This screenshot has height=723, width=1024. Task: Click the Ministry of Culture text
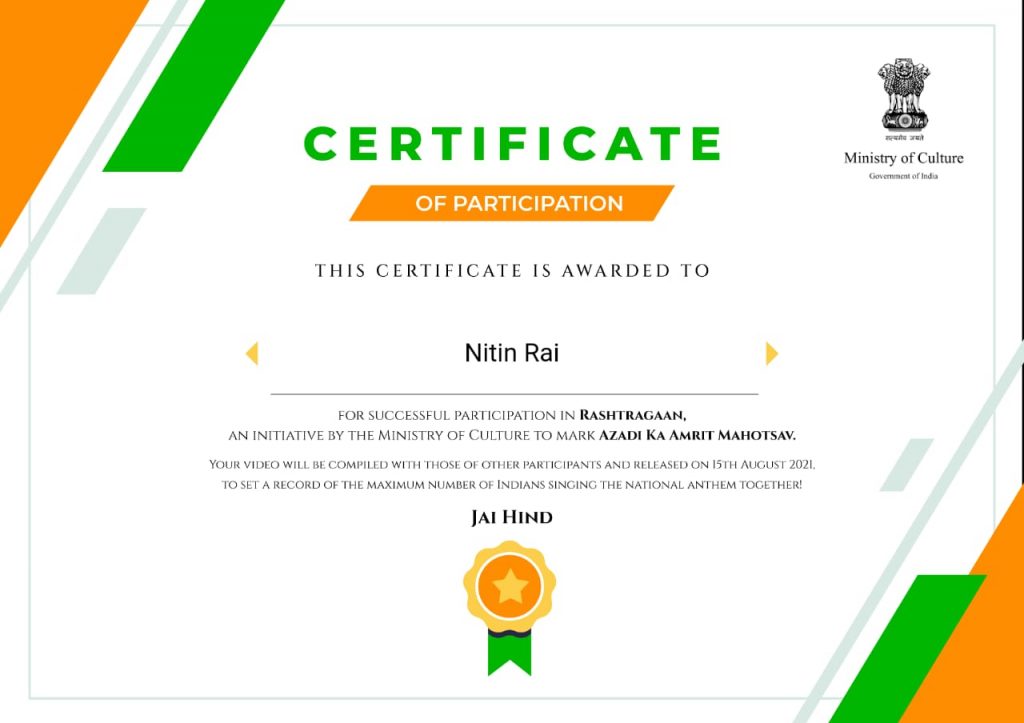point(903,158)
